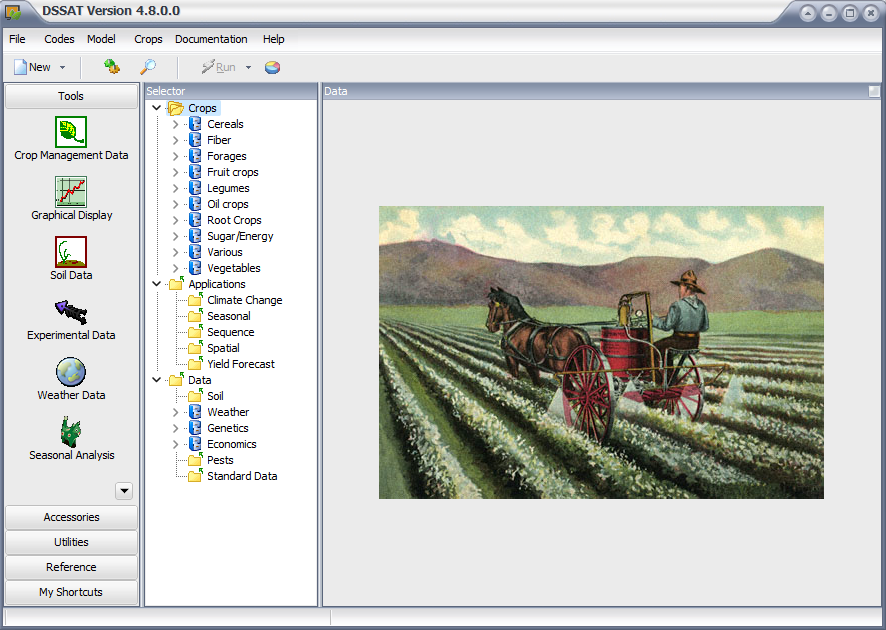Select the Tools panel header button
This screenshot has height=630, width=886.
(x=71, y=96)
